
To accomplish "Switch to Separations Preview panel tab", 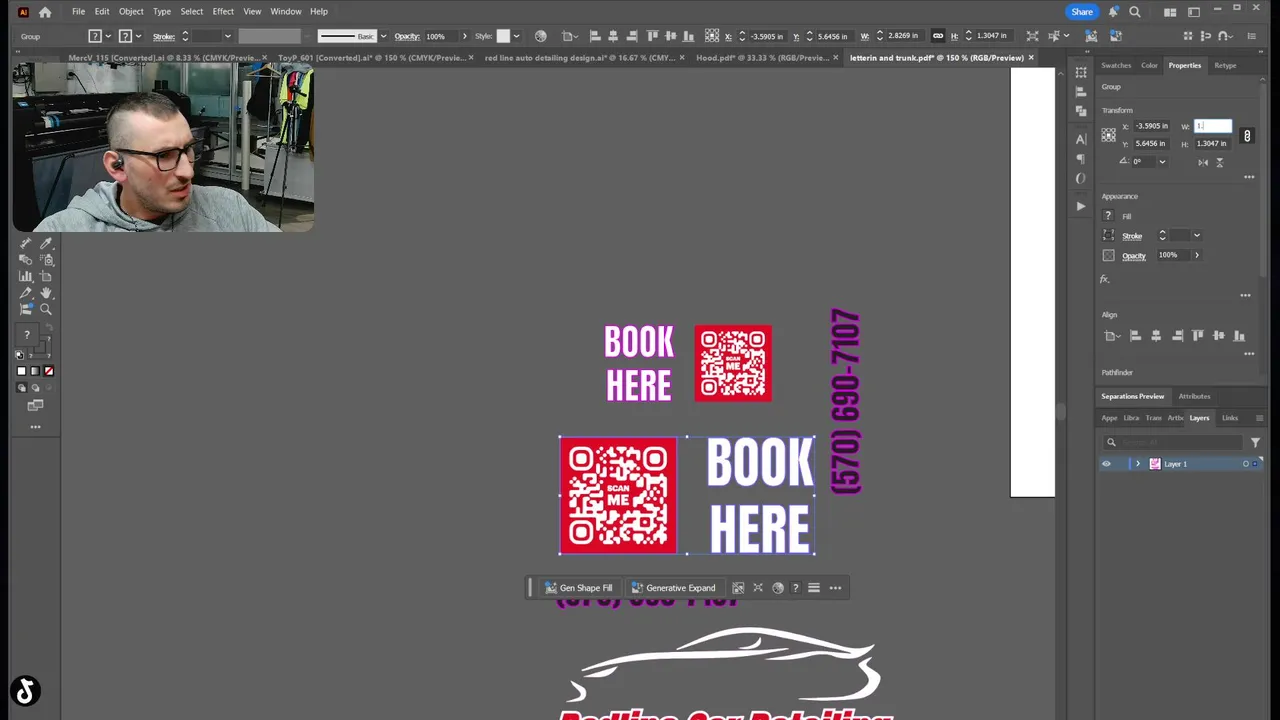I will point(1133,396).
